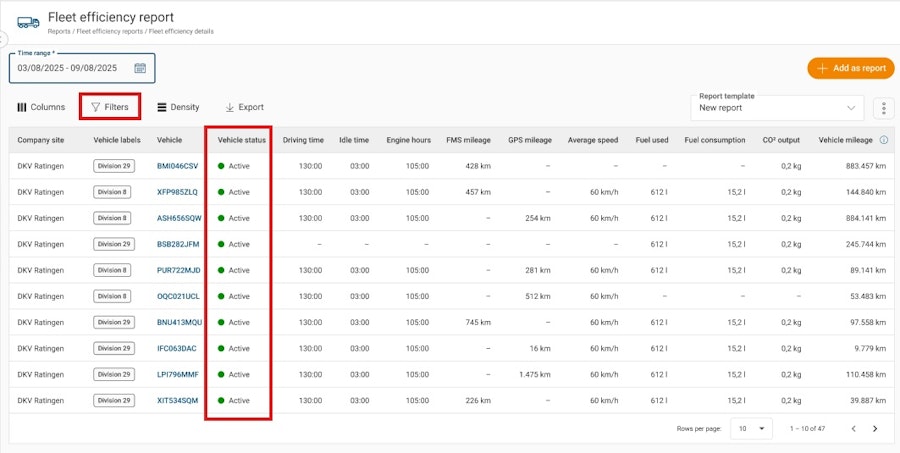This screenshot has width=900, height=453.
Task: Click Add as report button
Action: click(851, 68)
